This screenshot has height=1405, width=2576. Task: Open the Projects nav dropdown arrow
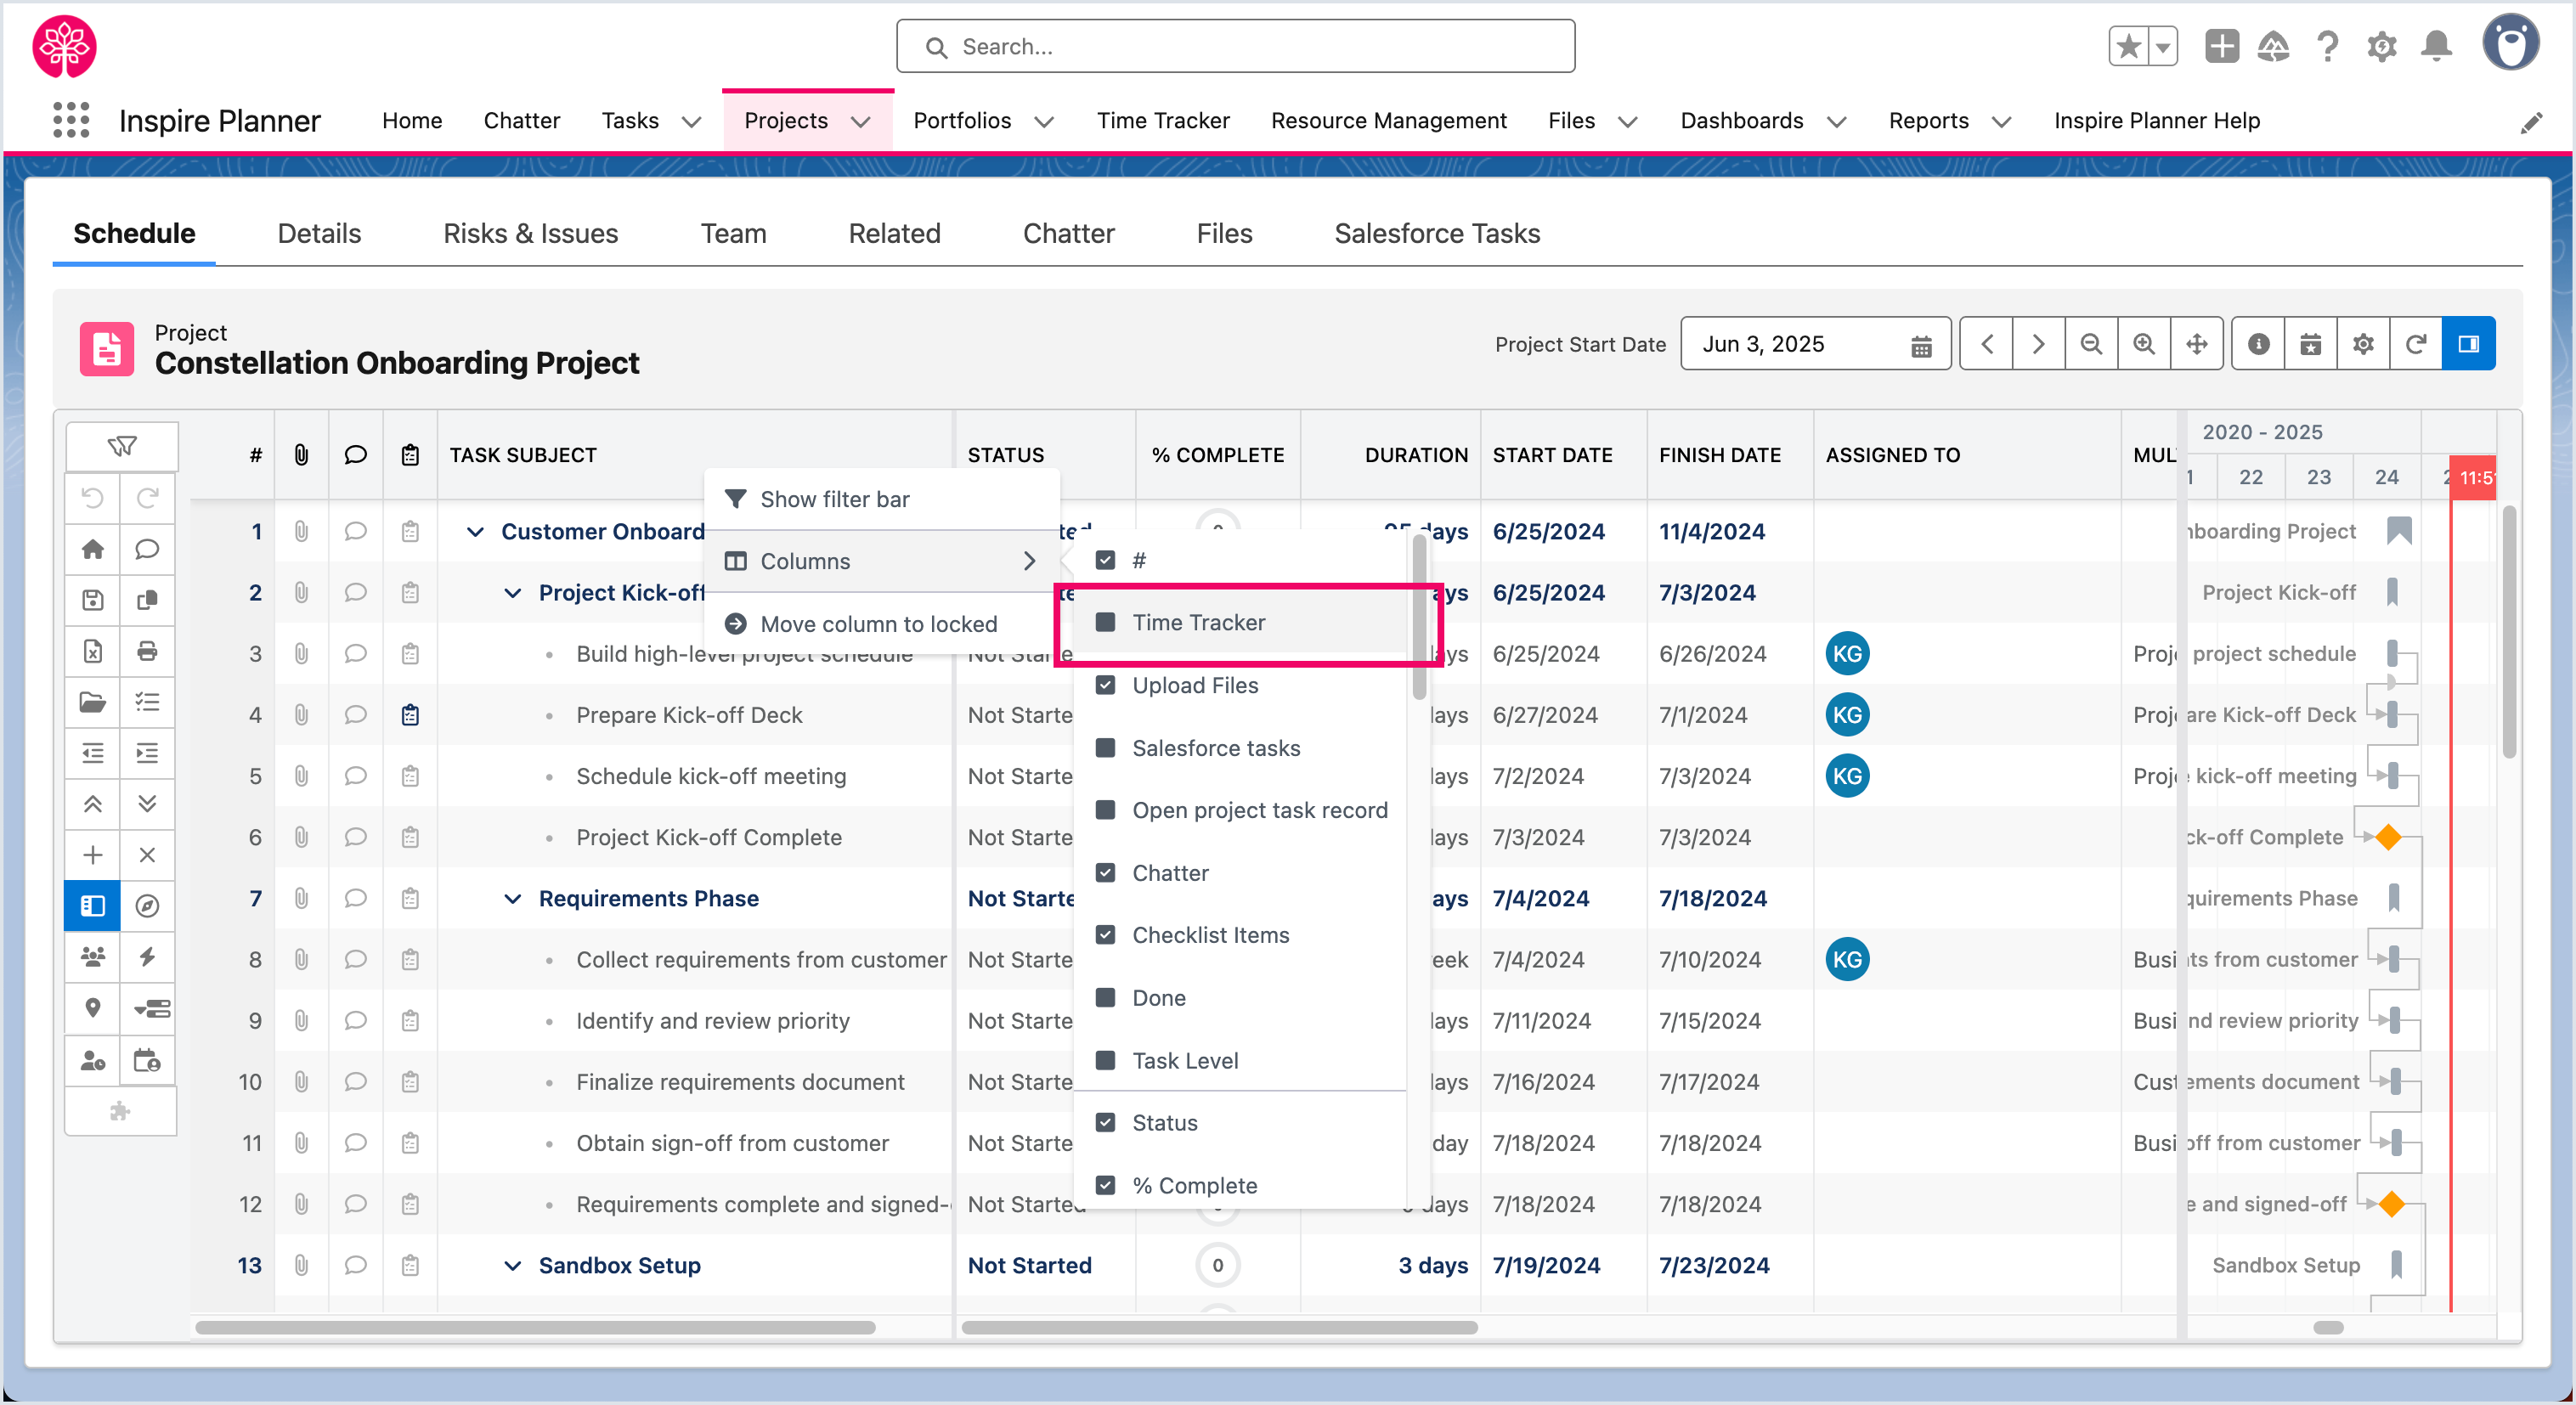tap(860, 122)
